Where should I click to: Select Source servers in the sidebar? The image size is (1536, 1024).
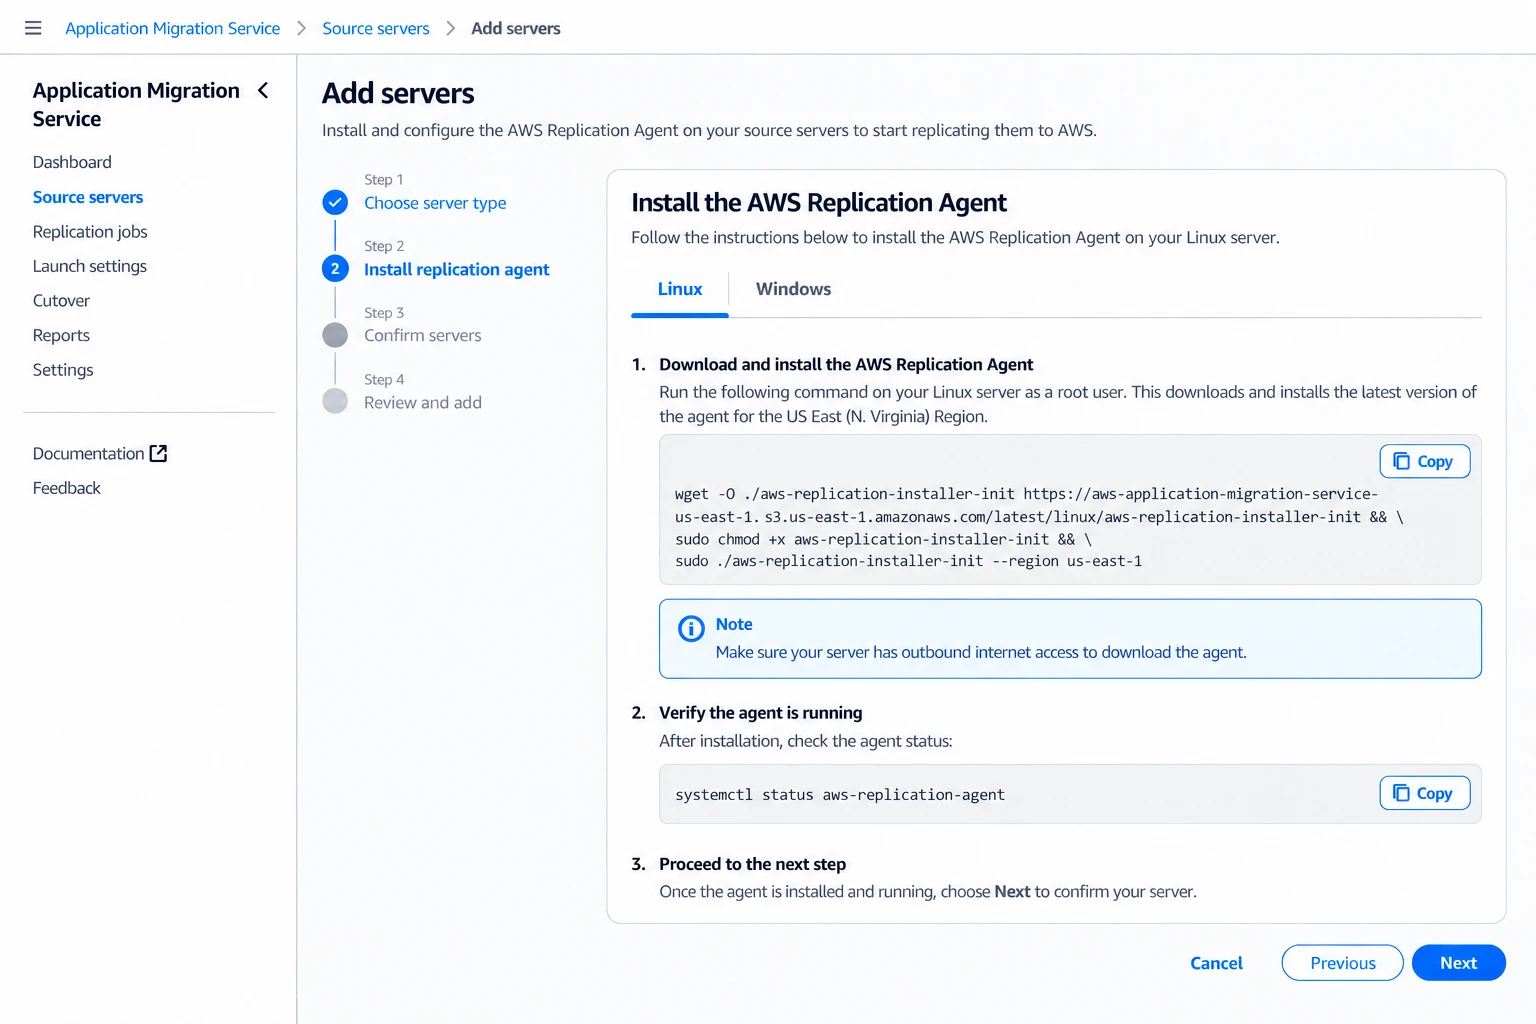(88, 197)
